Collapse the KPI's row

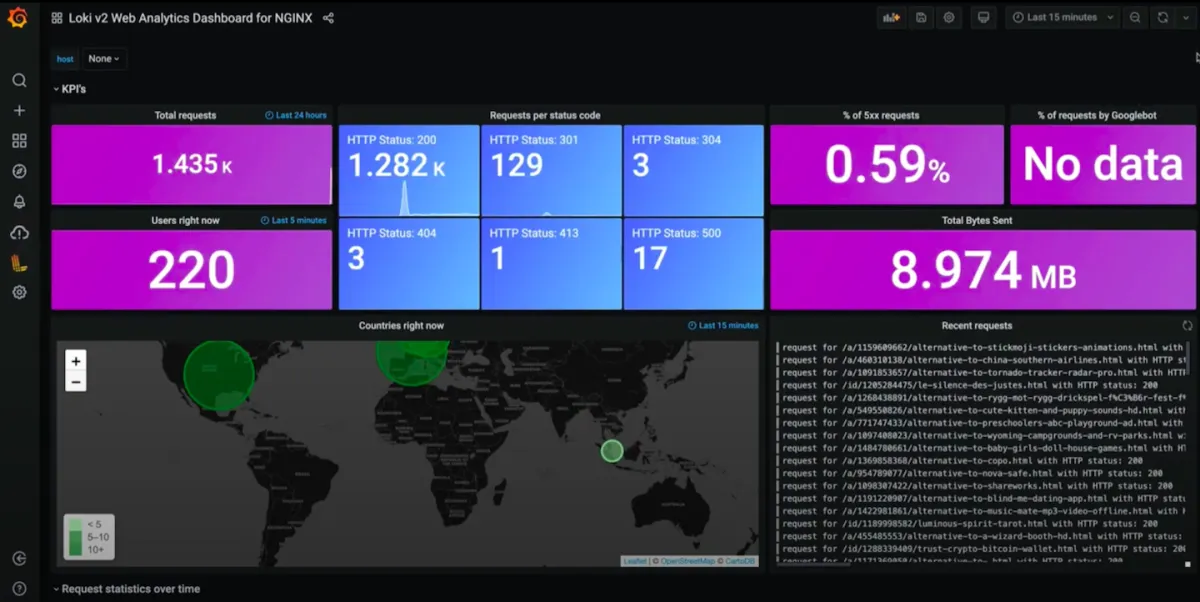68,89
